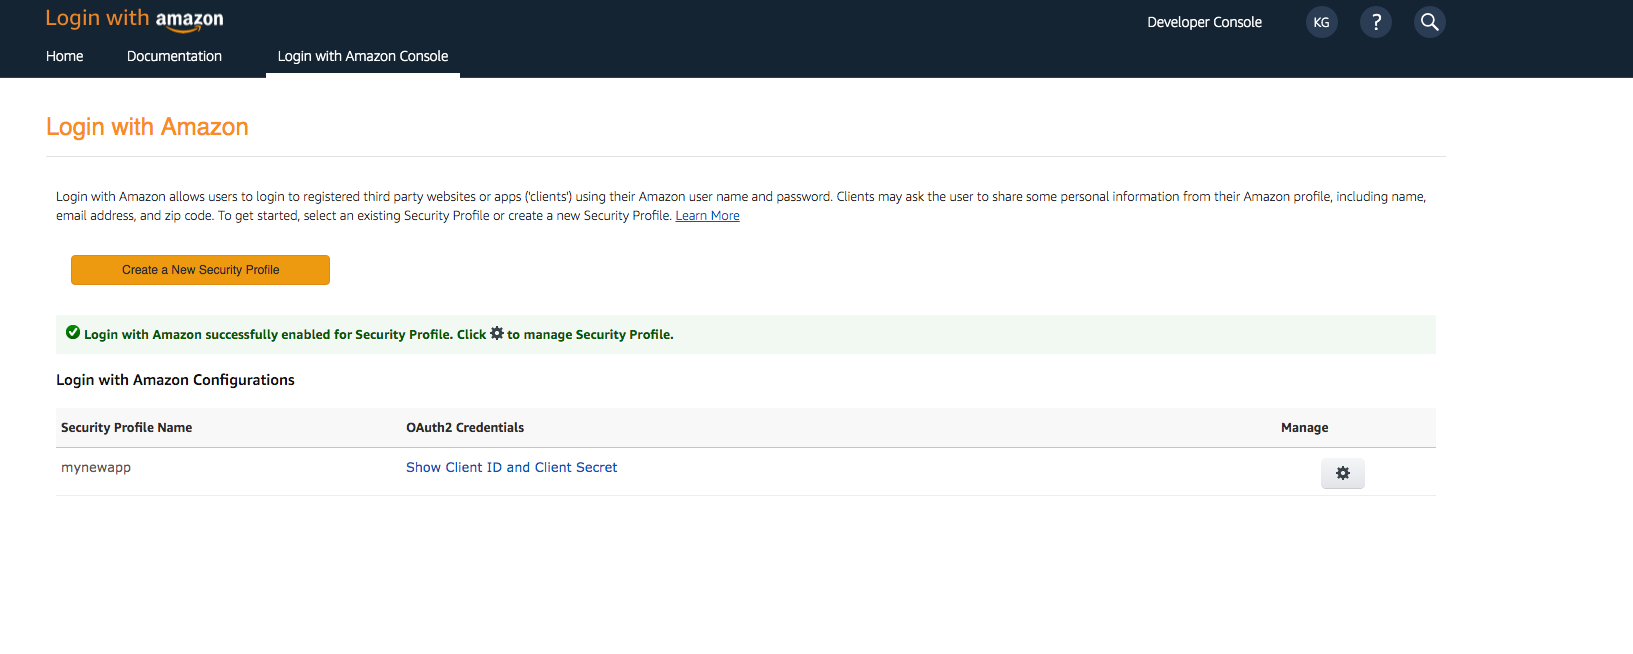1633x654 pixels.
Task: Click the green success checkmark icon
Action: [73, 333]
